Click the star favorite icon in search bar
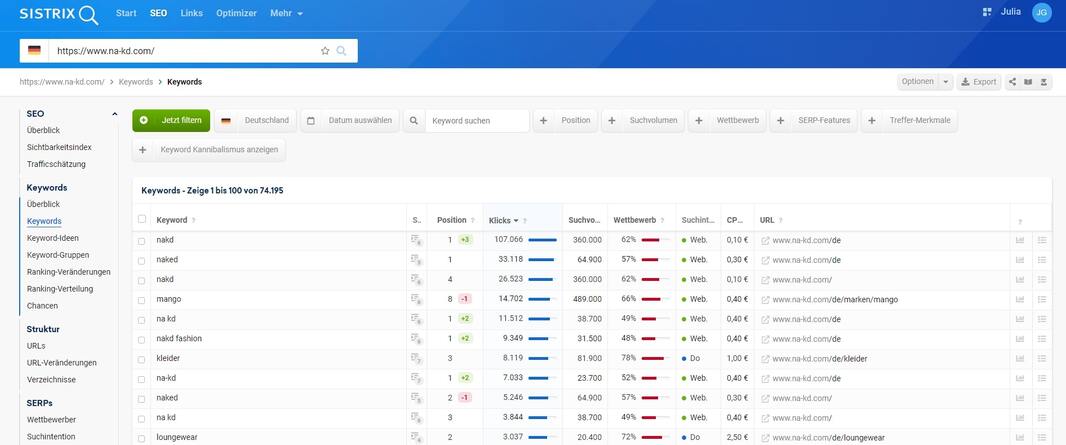The width and height of the screenshot is (1066, 445). [x=325, y=50]
